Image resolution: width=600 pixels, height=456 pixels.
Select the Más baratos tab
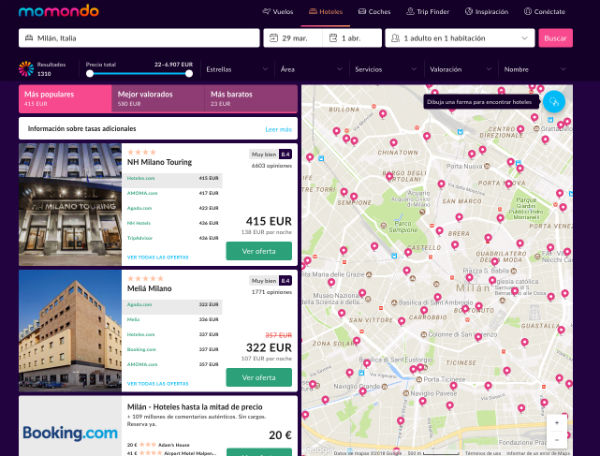[x=251, y=98]
